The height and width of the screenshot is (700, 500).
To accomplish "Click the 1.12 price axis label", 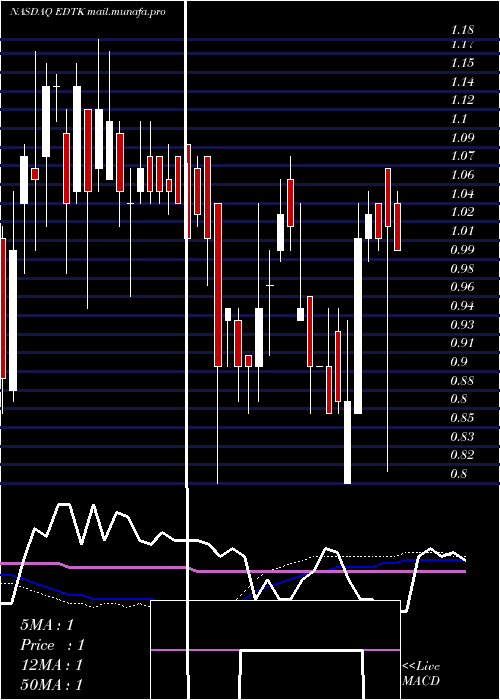I will click(462, 100).
